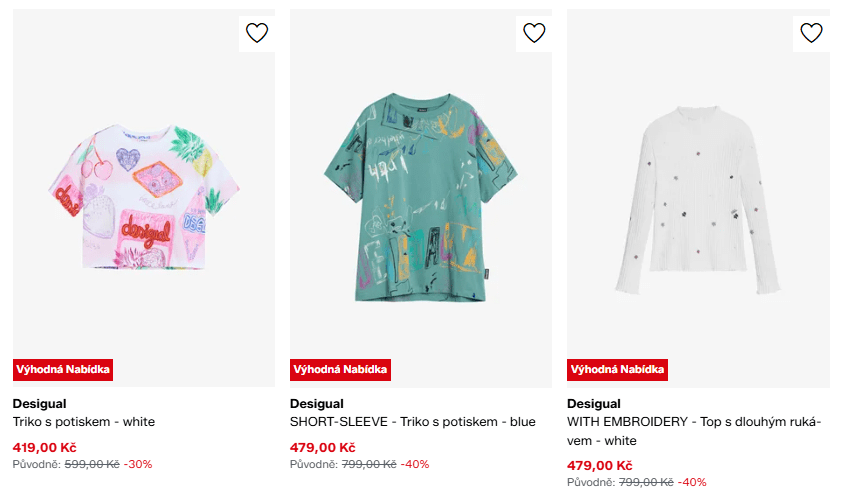
Task: Click Výhodná Nabídka badge on blue shirt
Action: point(340,369)
